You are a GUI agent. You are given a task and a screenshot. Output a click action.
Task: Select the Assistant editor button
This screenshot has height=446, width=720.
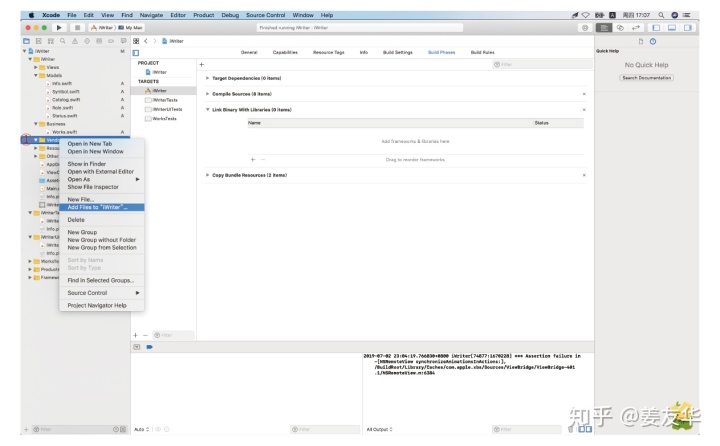pos(620,28)
